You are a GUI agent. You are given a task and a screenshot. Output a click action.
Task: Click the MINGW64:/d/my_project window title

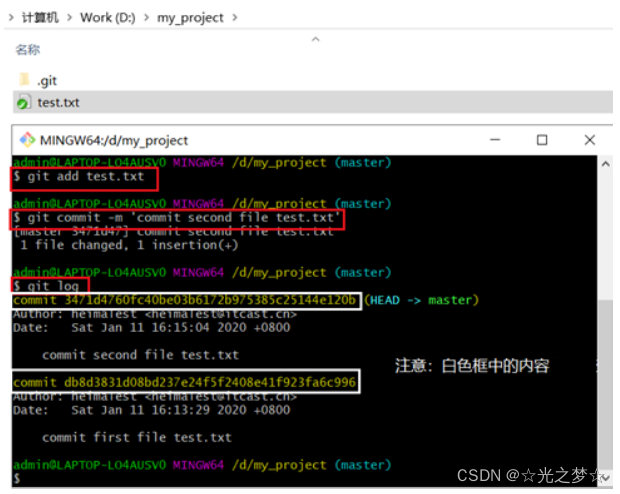click(114, 140)
